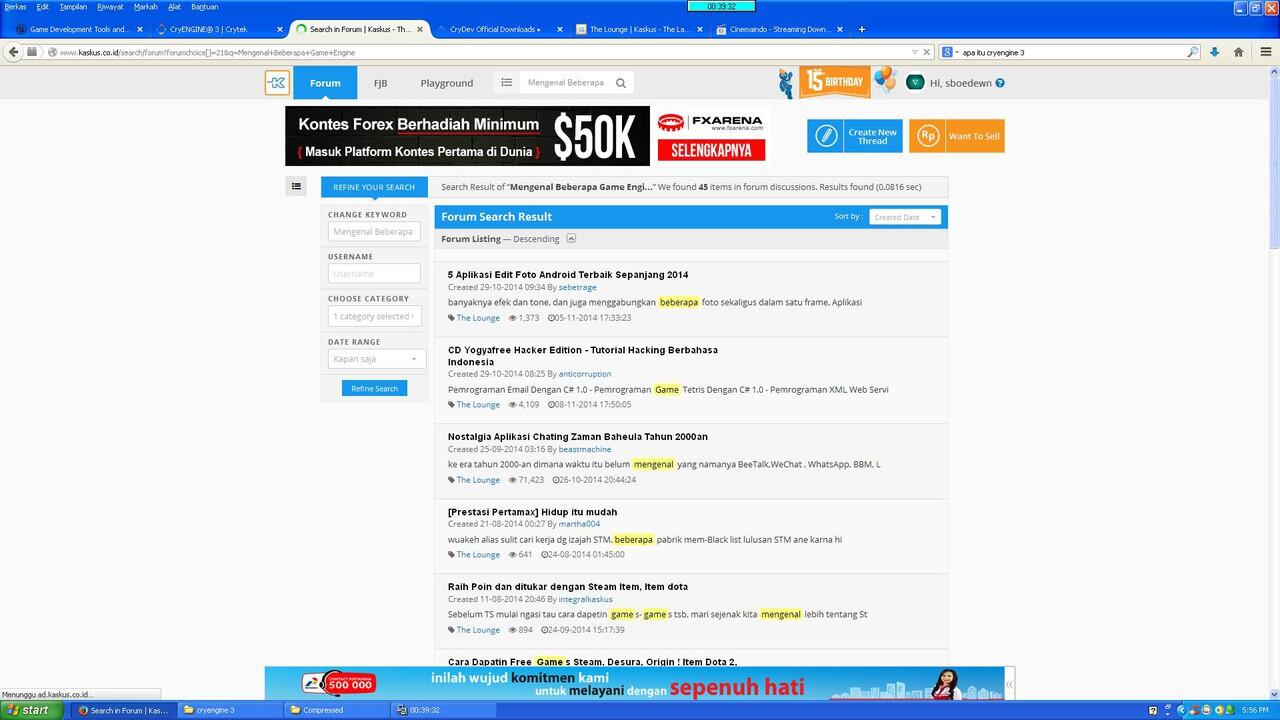The height and width of the screenshot is (720, 1280).
Task: Click the browser back arrow button
Action: (x=13, y=52)
